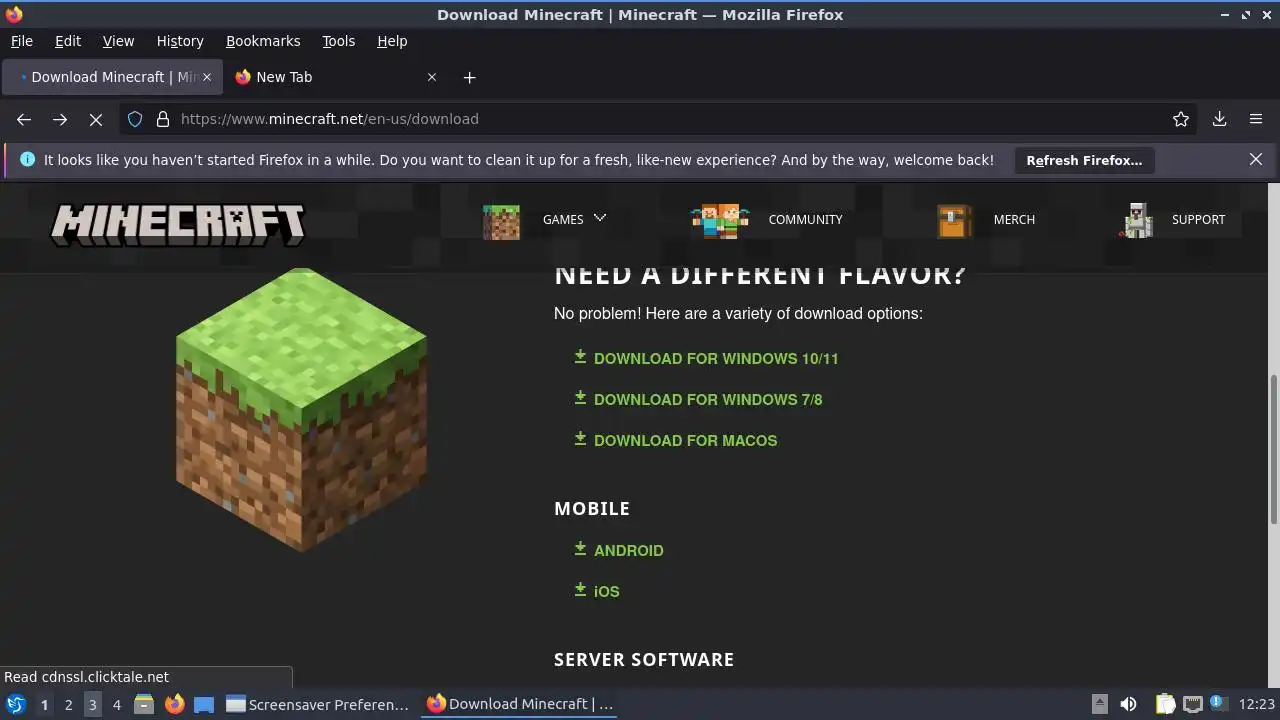Open the History menu

tap(180, 41)
